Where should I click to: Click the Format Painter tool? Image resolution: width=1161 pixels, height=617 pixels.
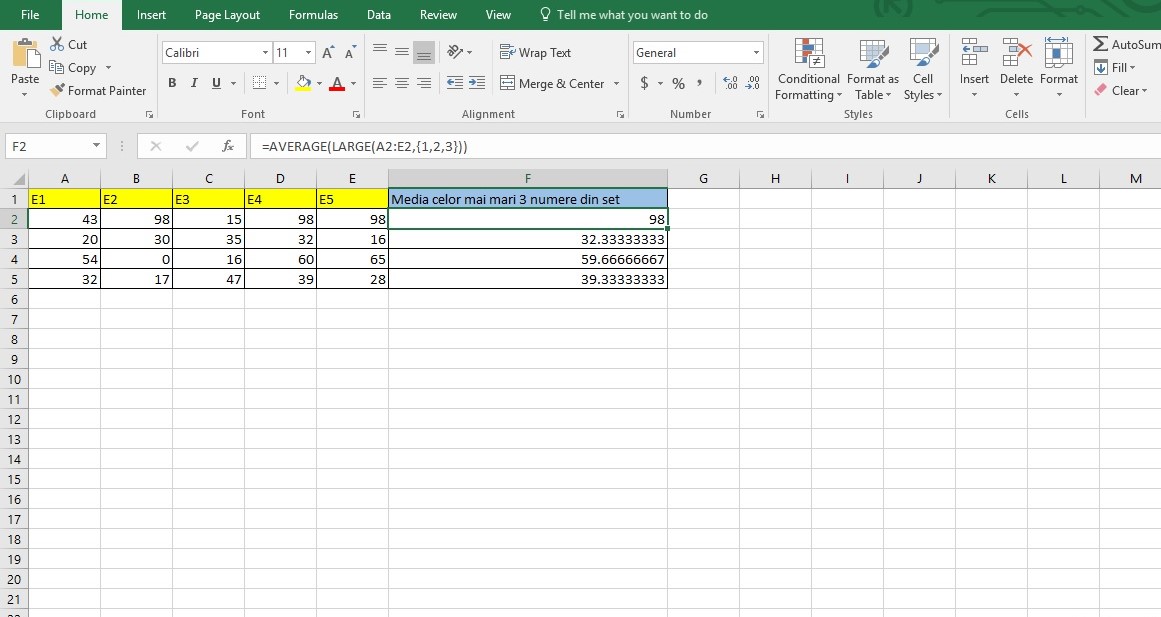(98, 90)
